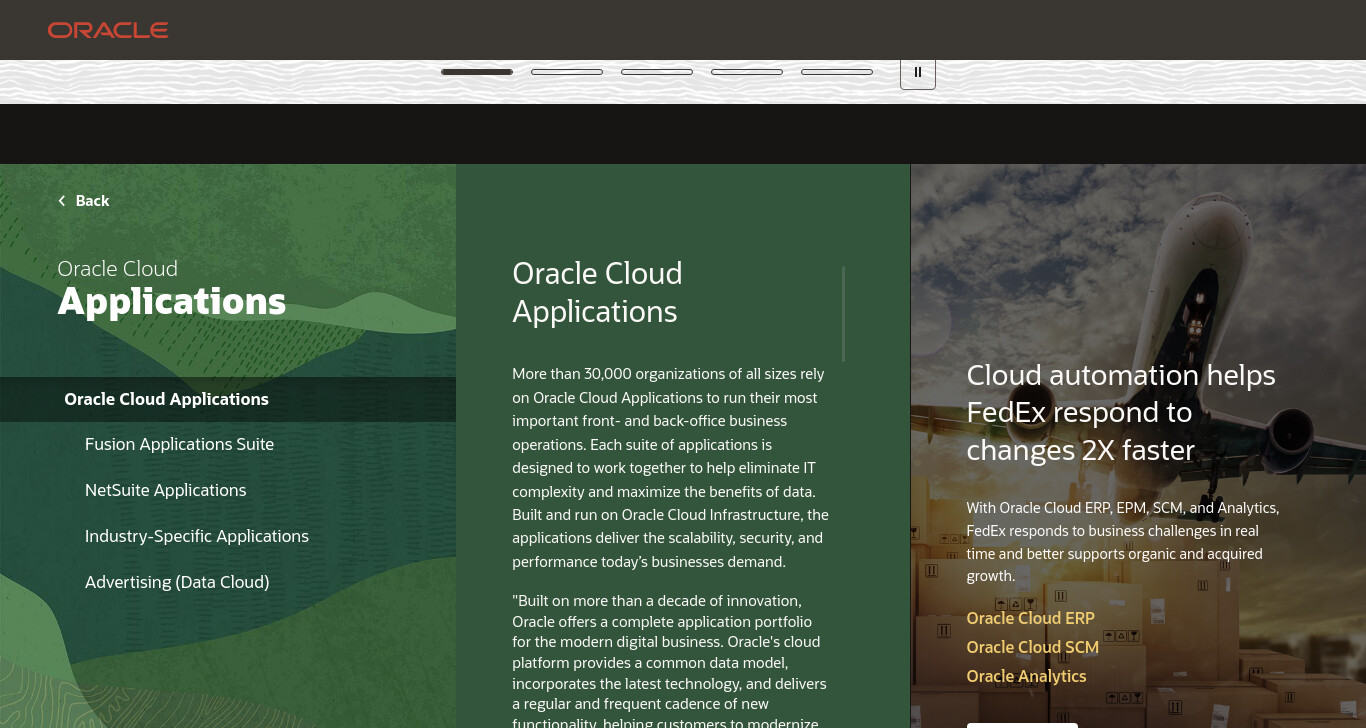Jump to the fifth carousel slide indicator
The width and height of the screenshot is (1366, 728).
click(x=837, y=72)
